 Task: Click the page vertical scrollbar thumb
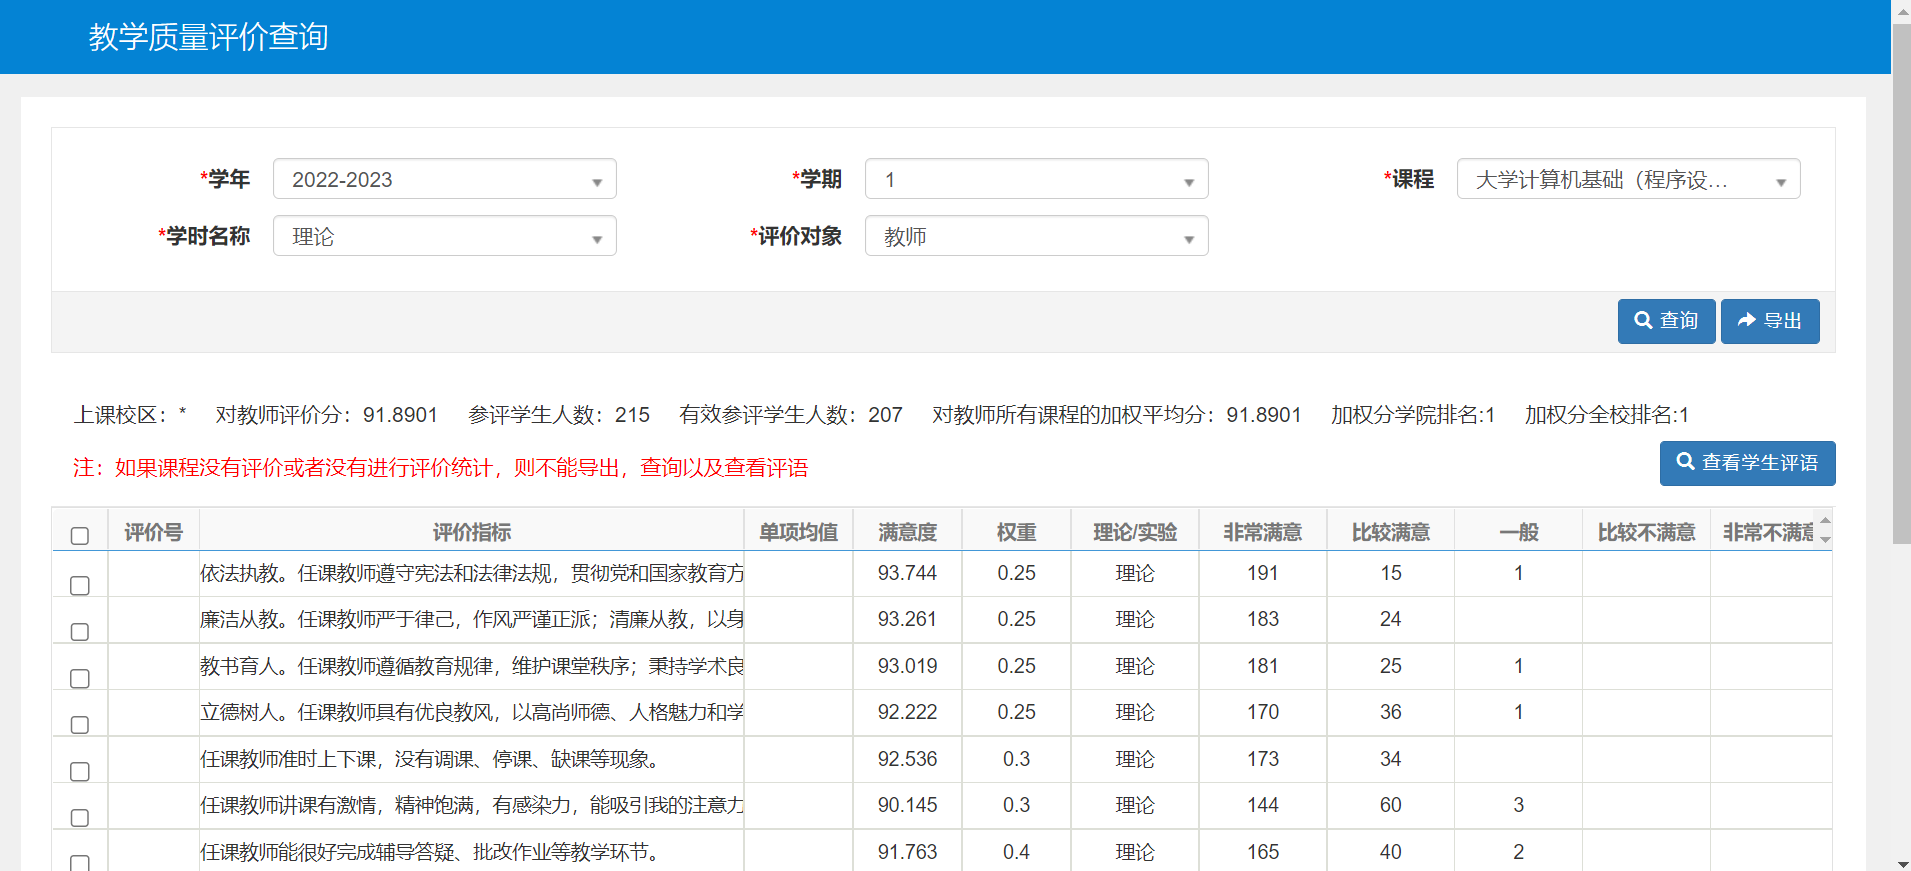(1901, 284)
